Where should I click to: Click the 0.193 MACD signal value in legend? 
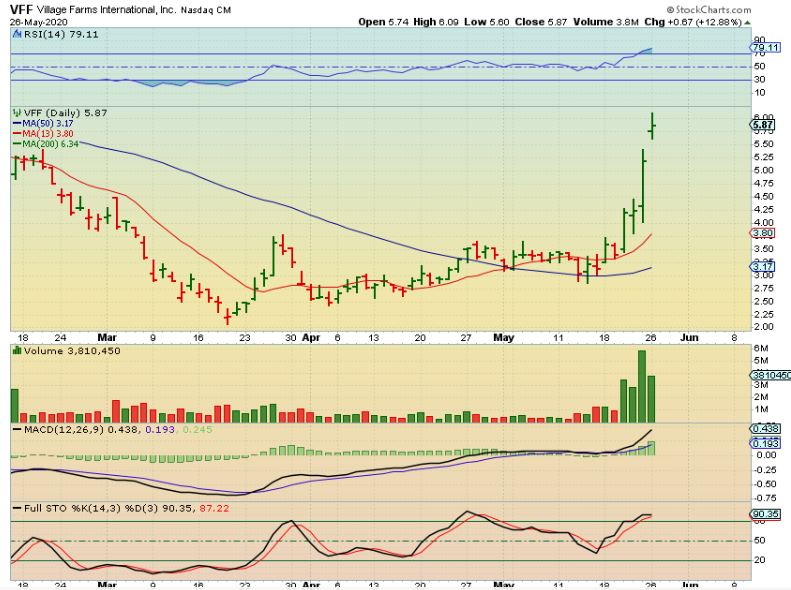pyautogui.click(x=160, y=430)
